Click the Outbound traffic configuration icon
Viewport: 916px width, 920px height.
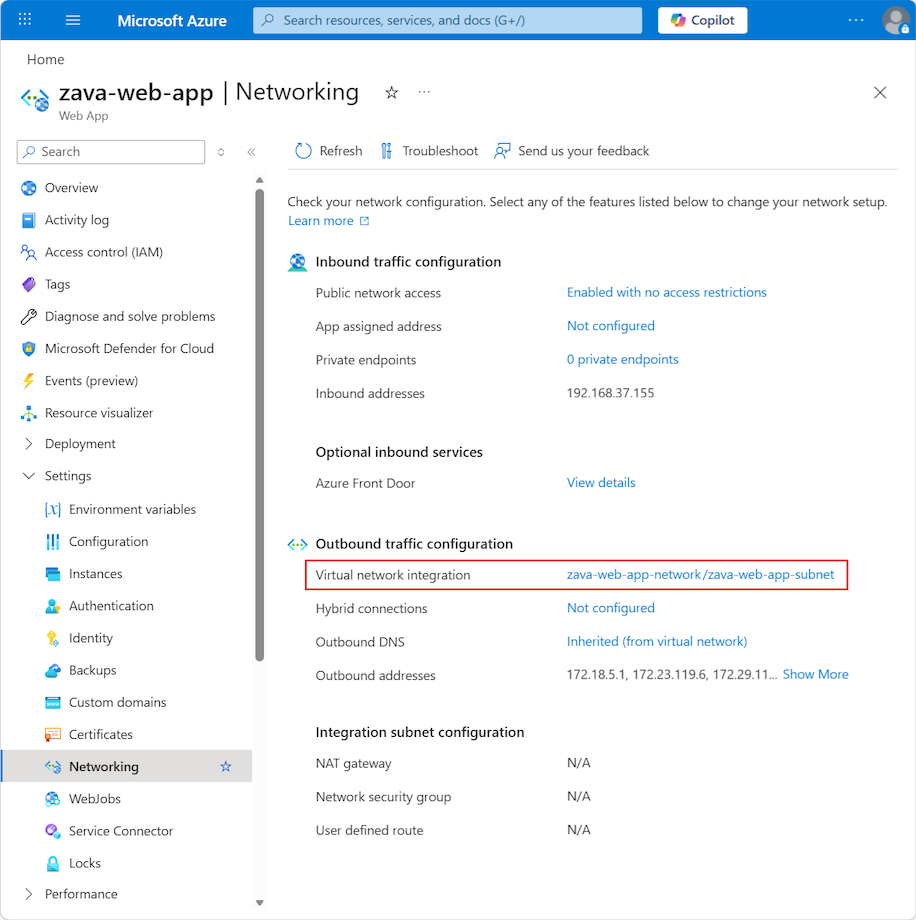click(298, 544)
